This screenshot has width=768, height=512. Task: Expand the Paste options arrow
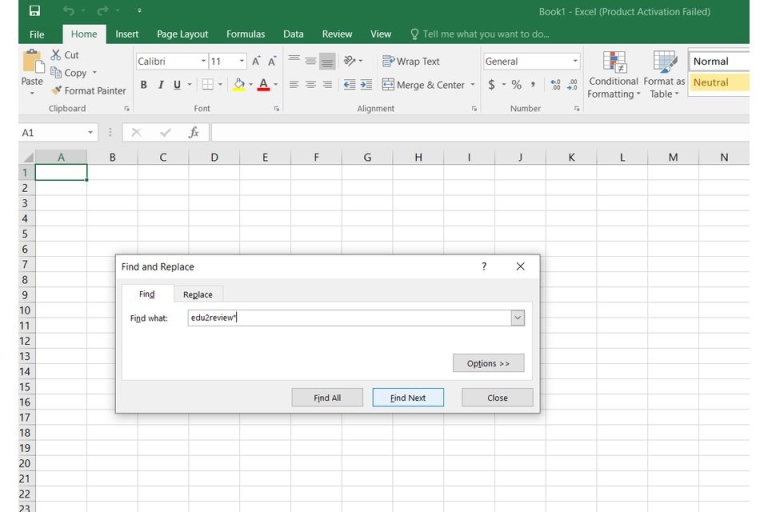click(32, 93)
